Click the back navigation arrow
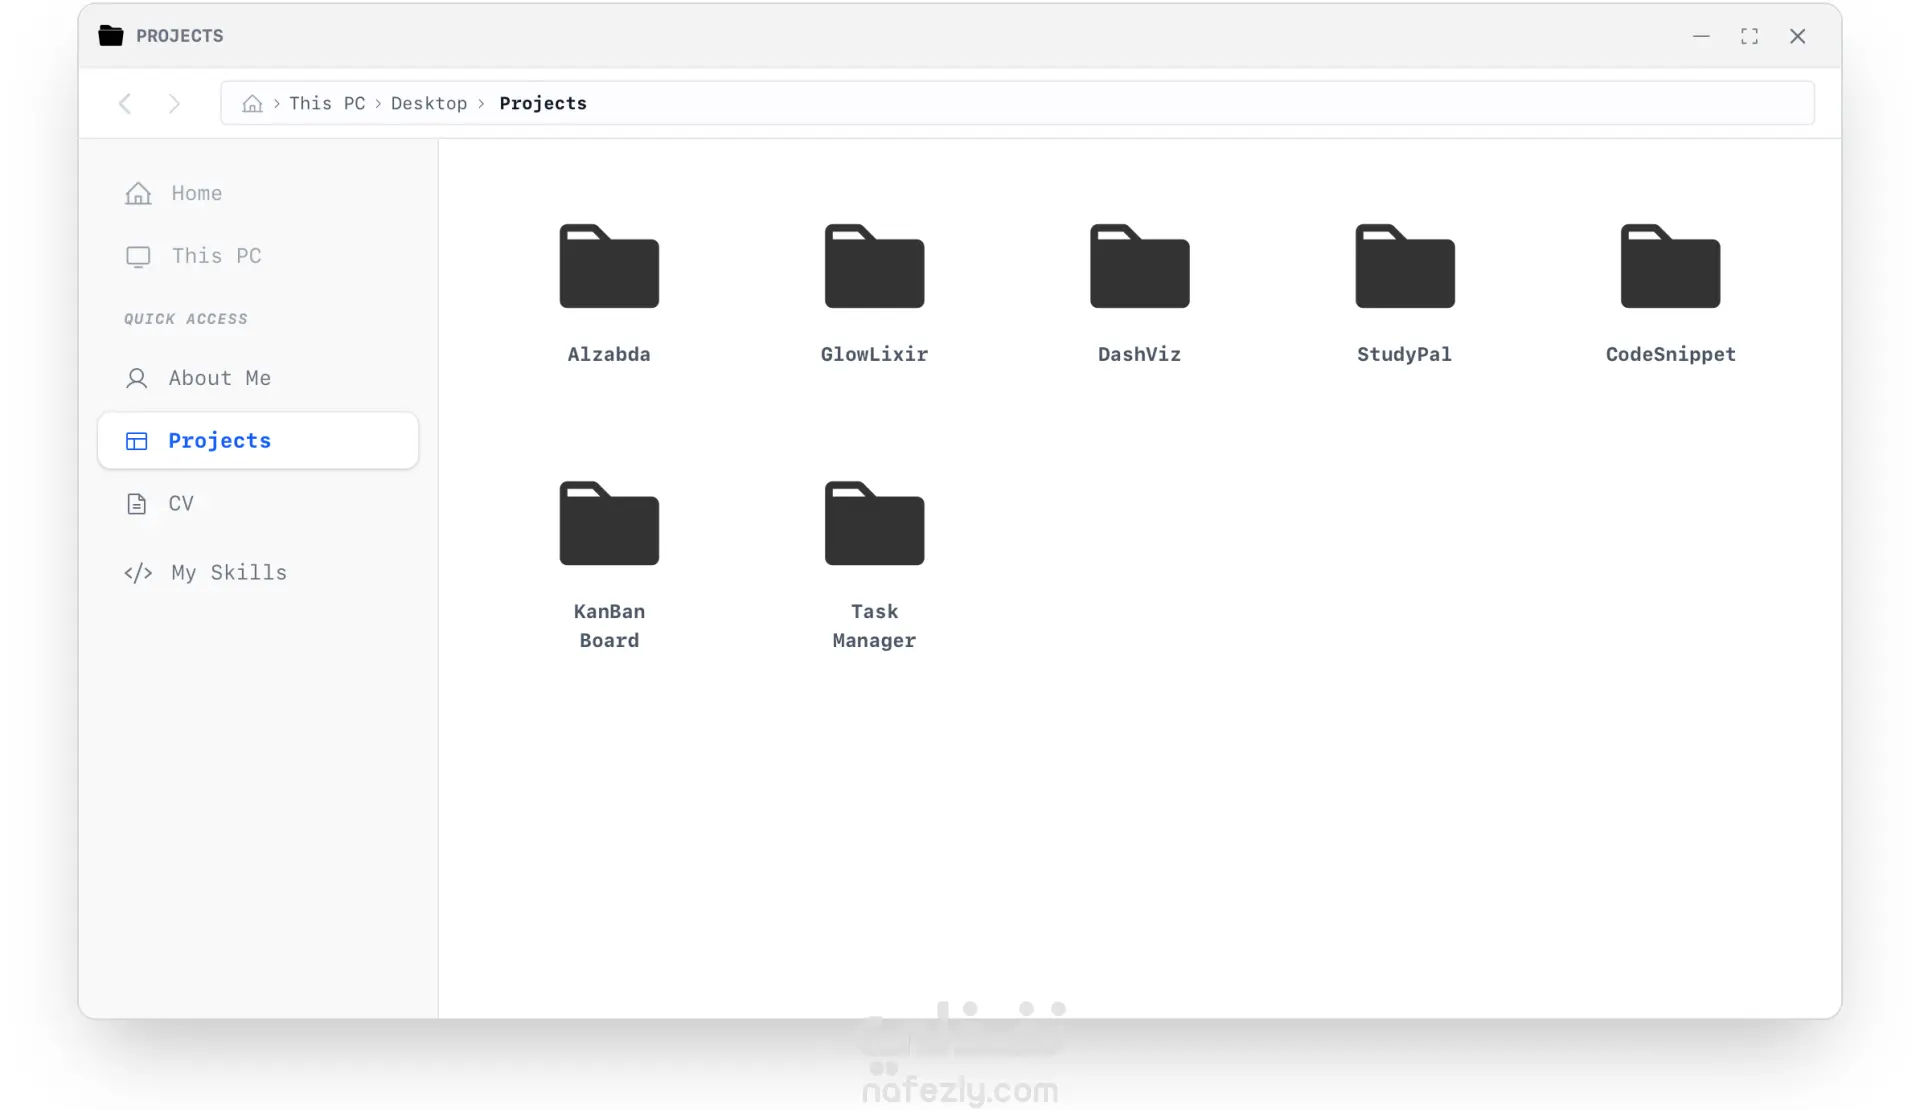The width and height of the screenshot is (1920, 1110). coord(125,103)
